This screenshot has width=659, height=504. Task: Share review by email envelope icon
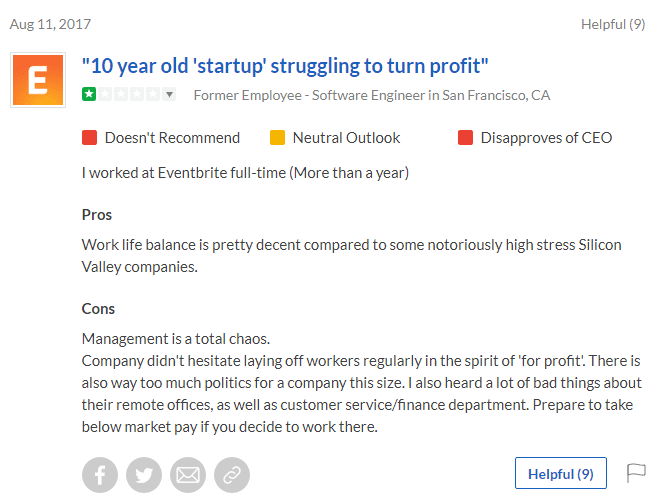(x=188, y=475)
